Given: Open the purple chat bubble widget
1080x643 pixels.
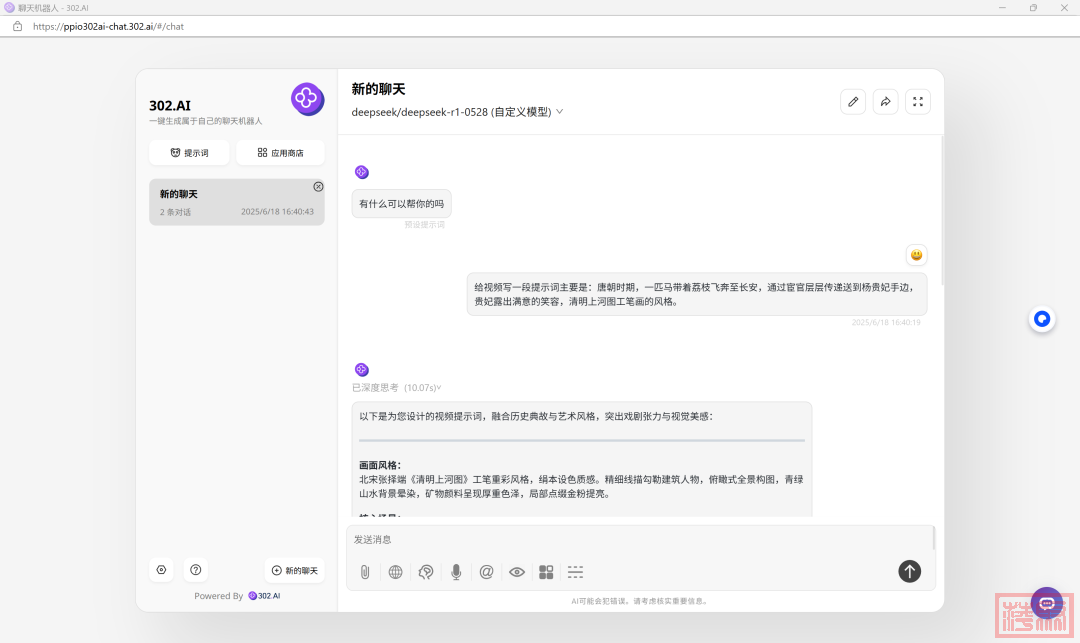Looking at the screenshot, I should pyautogui.click(x=1047, y=604).
